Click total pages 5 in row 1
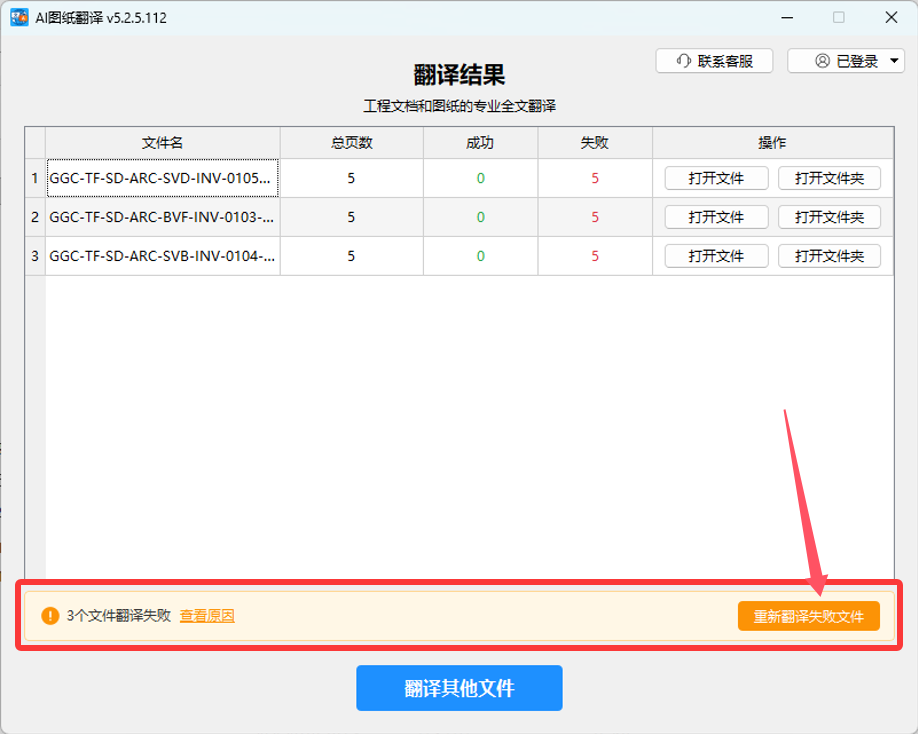Screen dimensions: 918x734 coord(351,178)
